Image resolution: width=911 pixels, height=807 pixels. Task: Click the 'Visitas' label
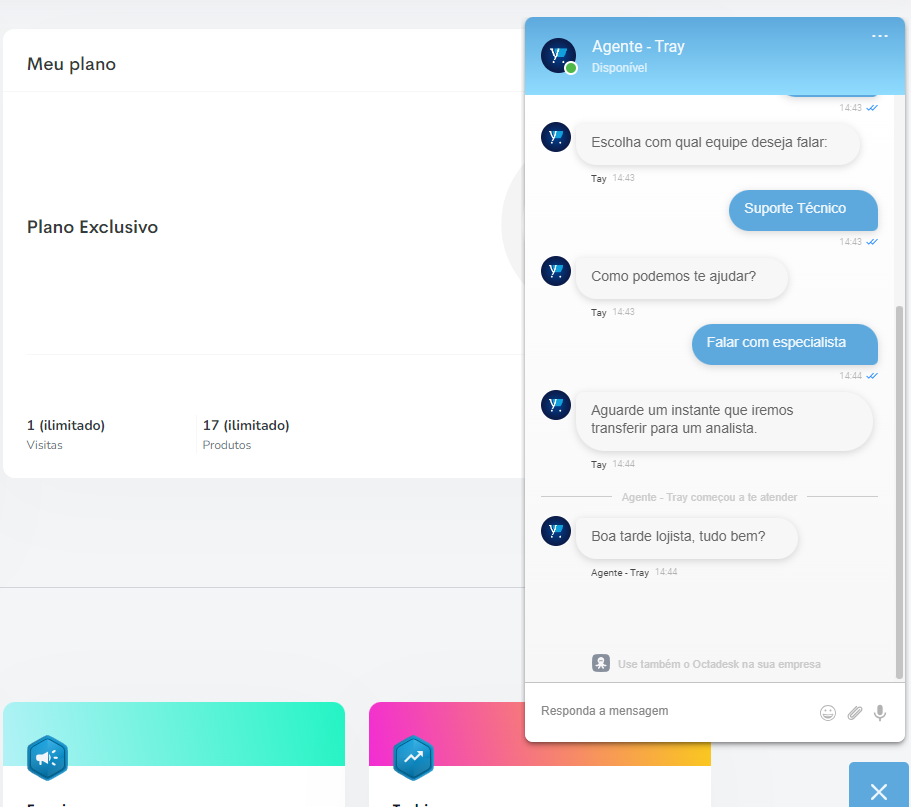(x=45, y=445)
